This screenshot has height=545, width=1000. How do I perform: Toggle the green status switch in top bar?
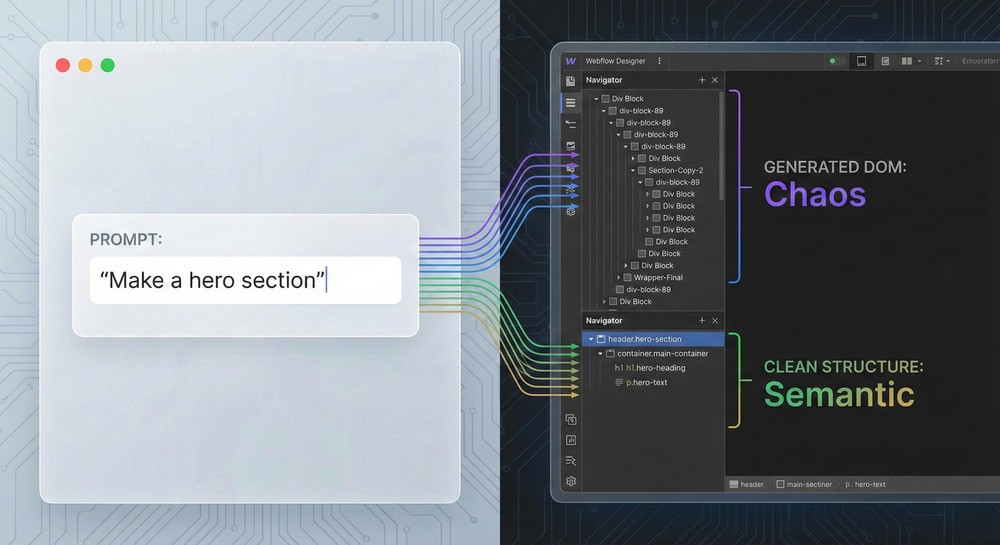[x=836, y=61]
